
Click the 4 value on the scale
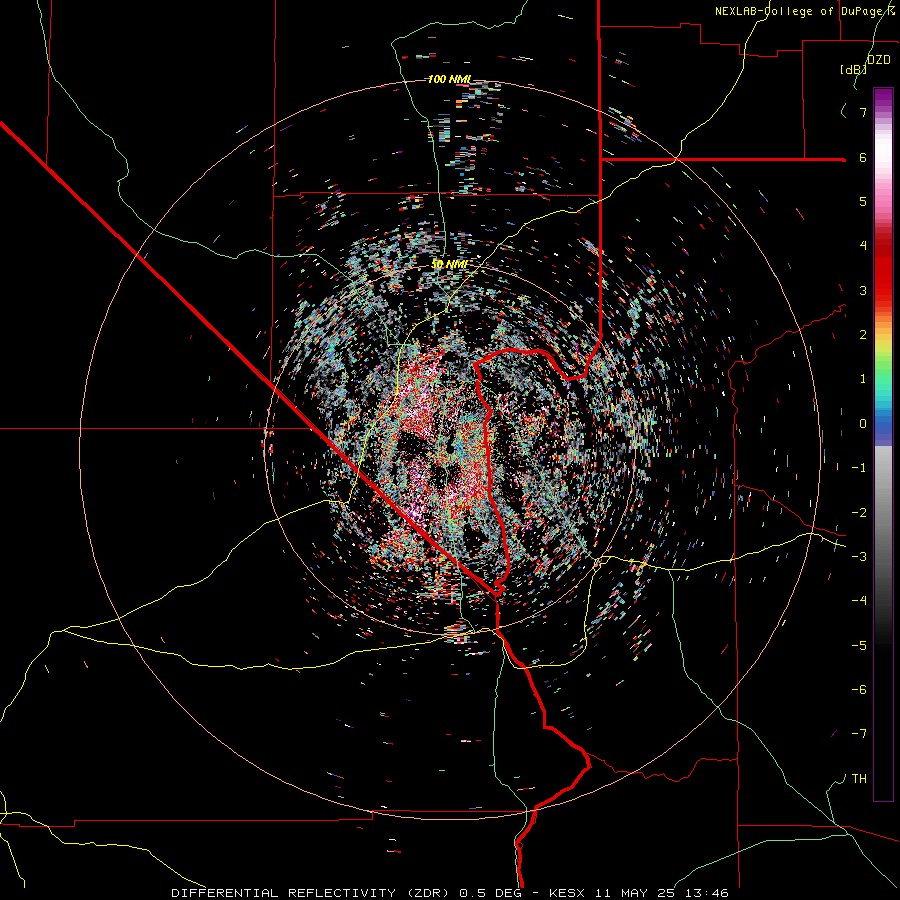(x=863, y=245)
